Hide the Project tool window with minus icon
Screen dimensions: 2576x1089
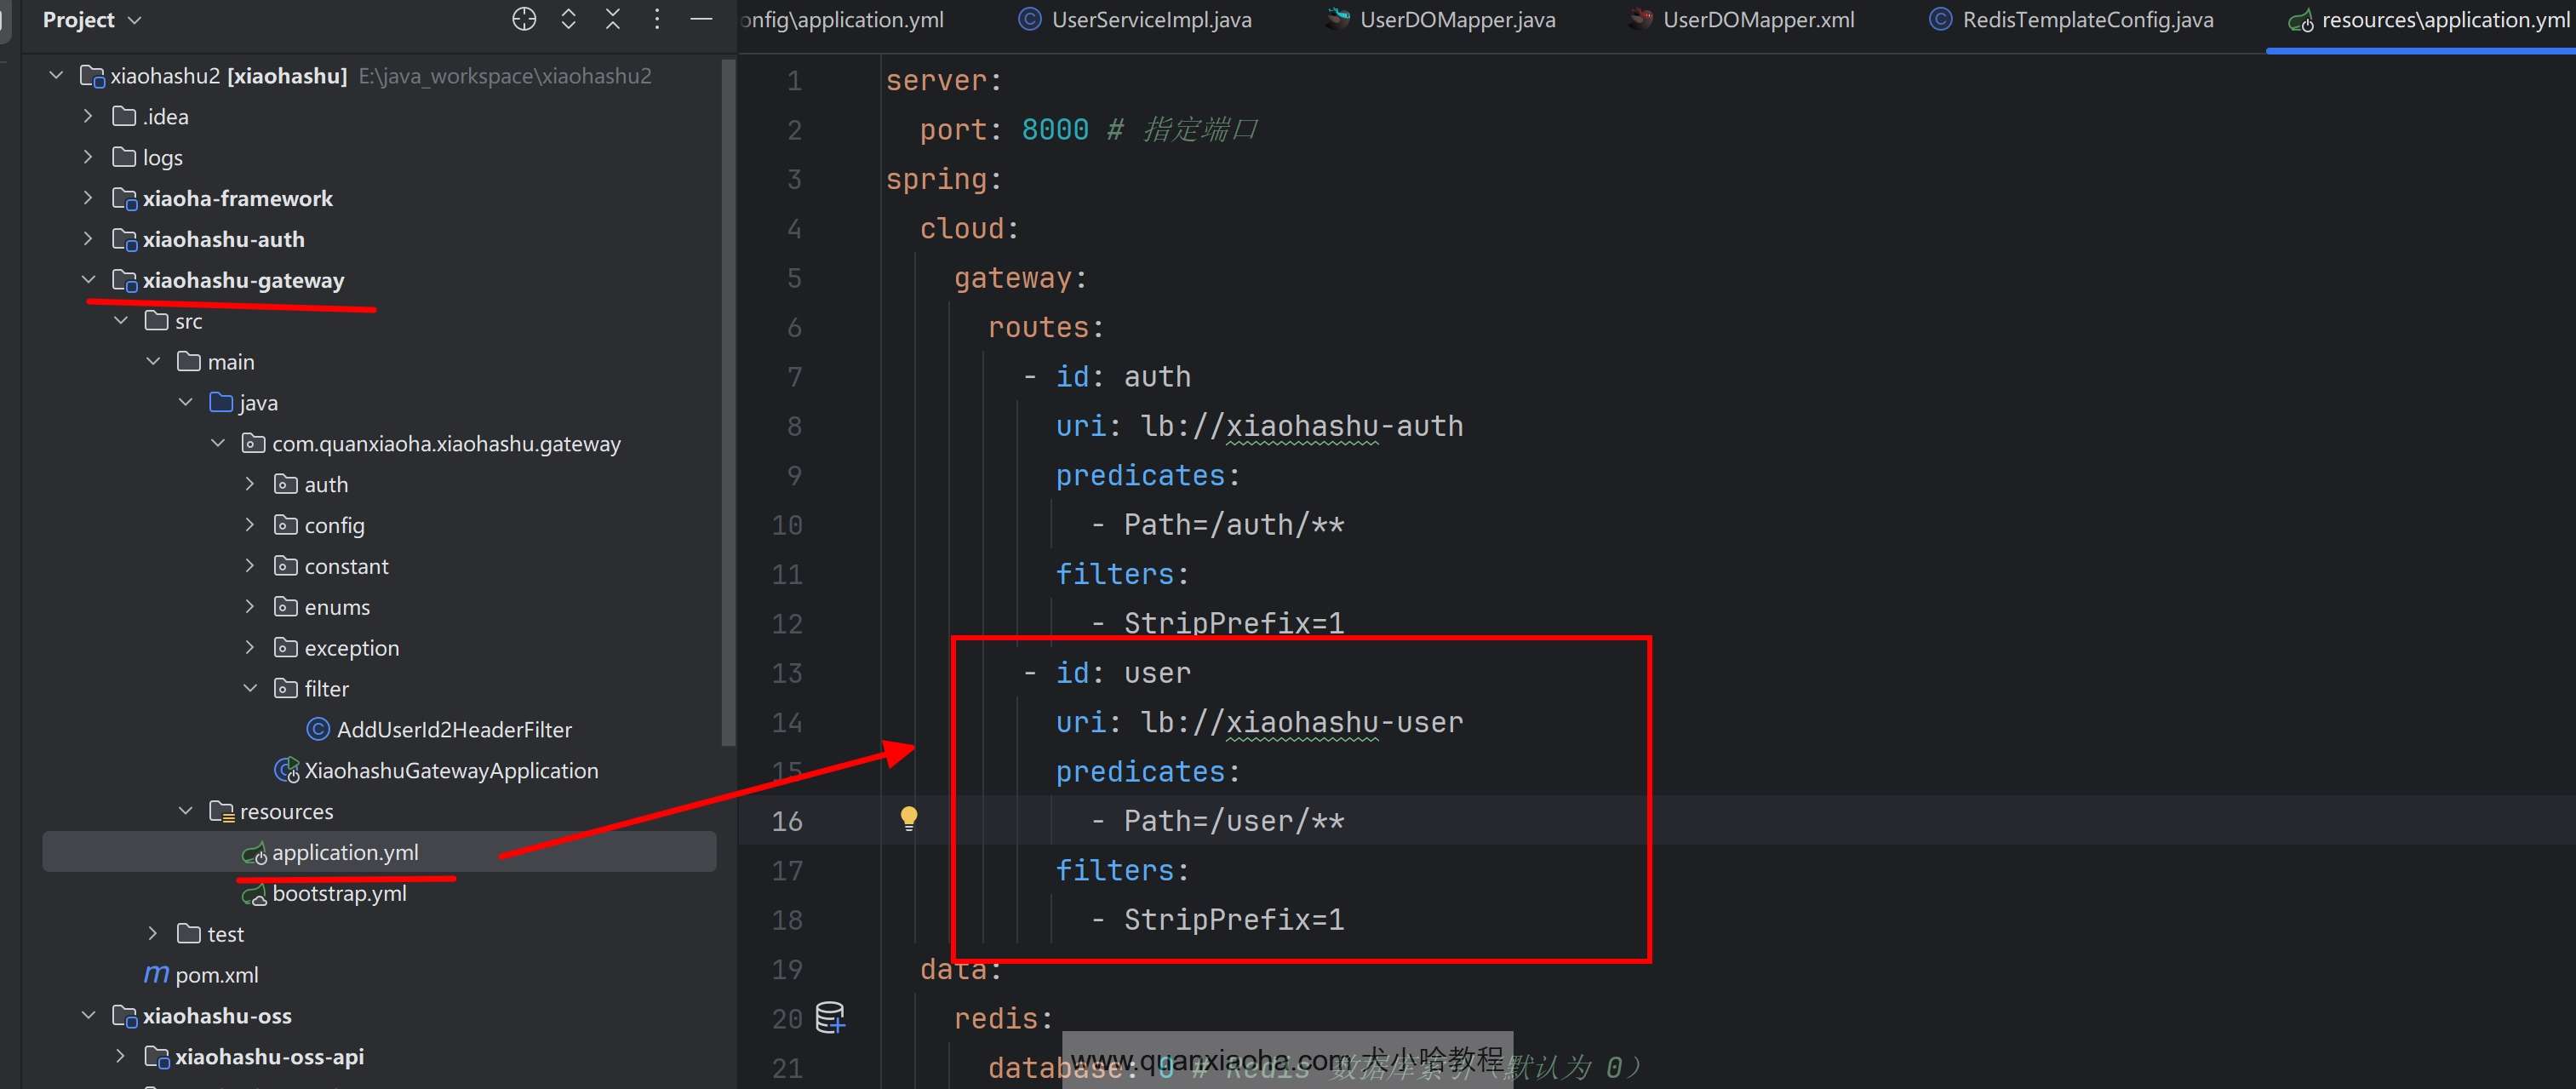(702, 19)
